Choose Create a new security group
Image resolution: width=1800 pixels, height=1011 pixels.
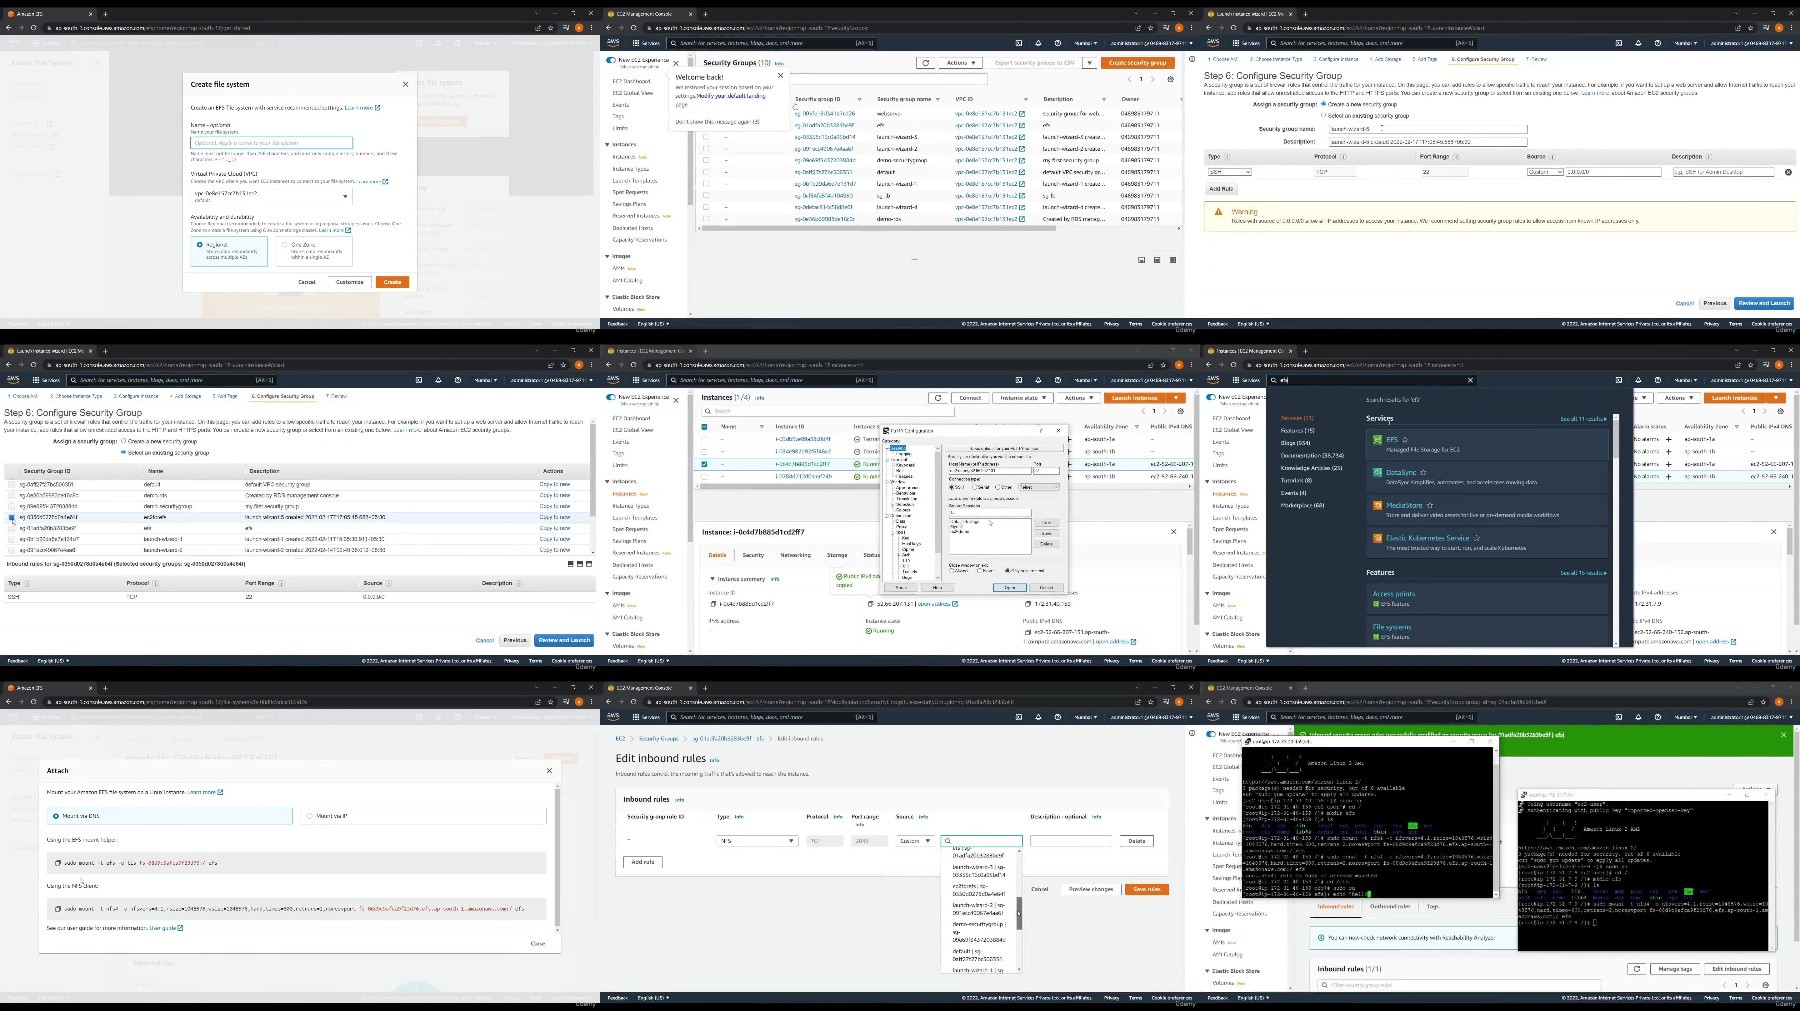click(x=1324, y=104)
